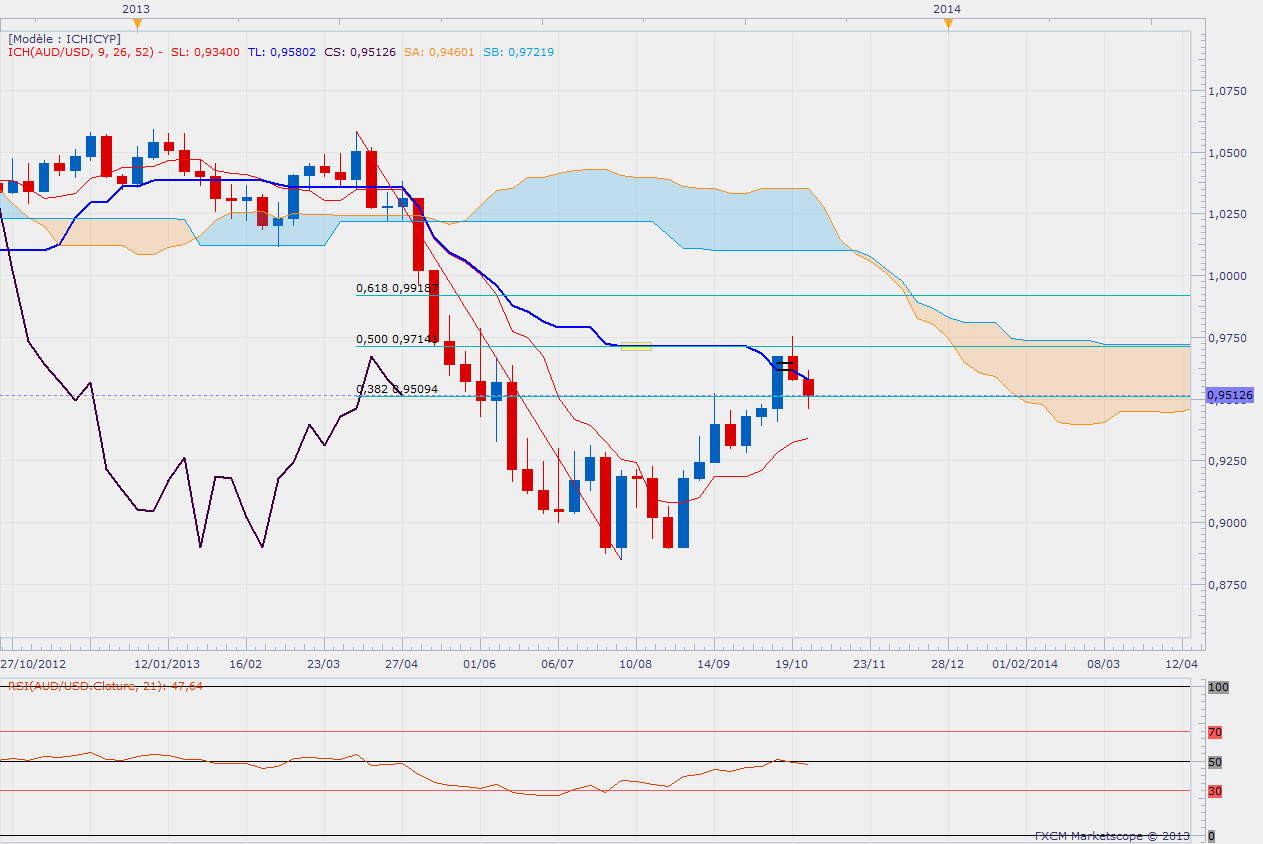Click the orange SA: 0,94601 value

click(x=440, y=52)
